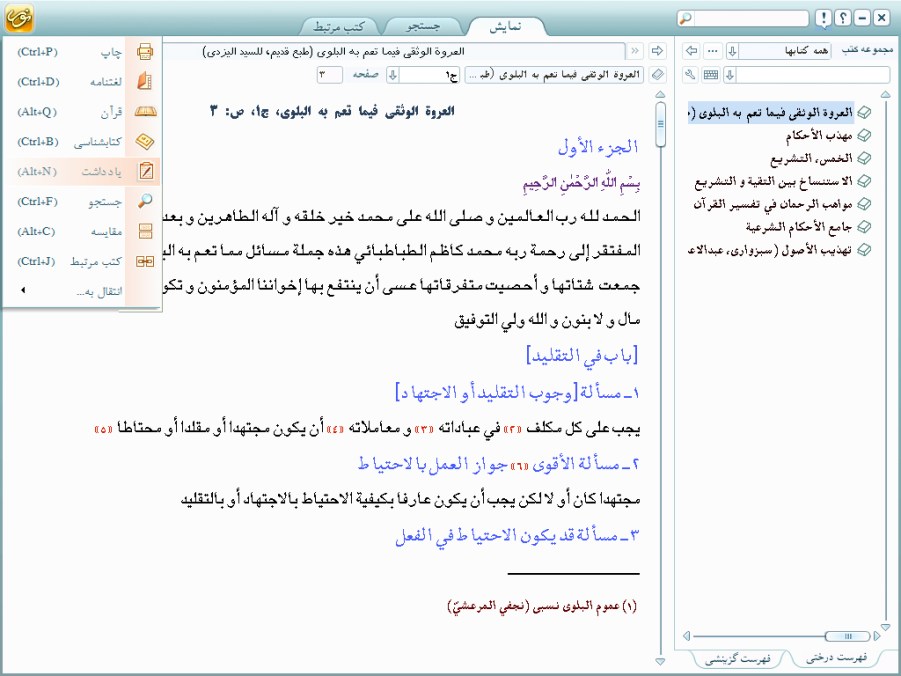
Task: Open help with the question mark button
Action: pyautogui.click(x=842, y=18)
